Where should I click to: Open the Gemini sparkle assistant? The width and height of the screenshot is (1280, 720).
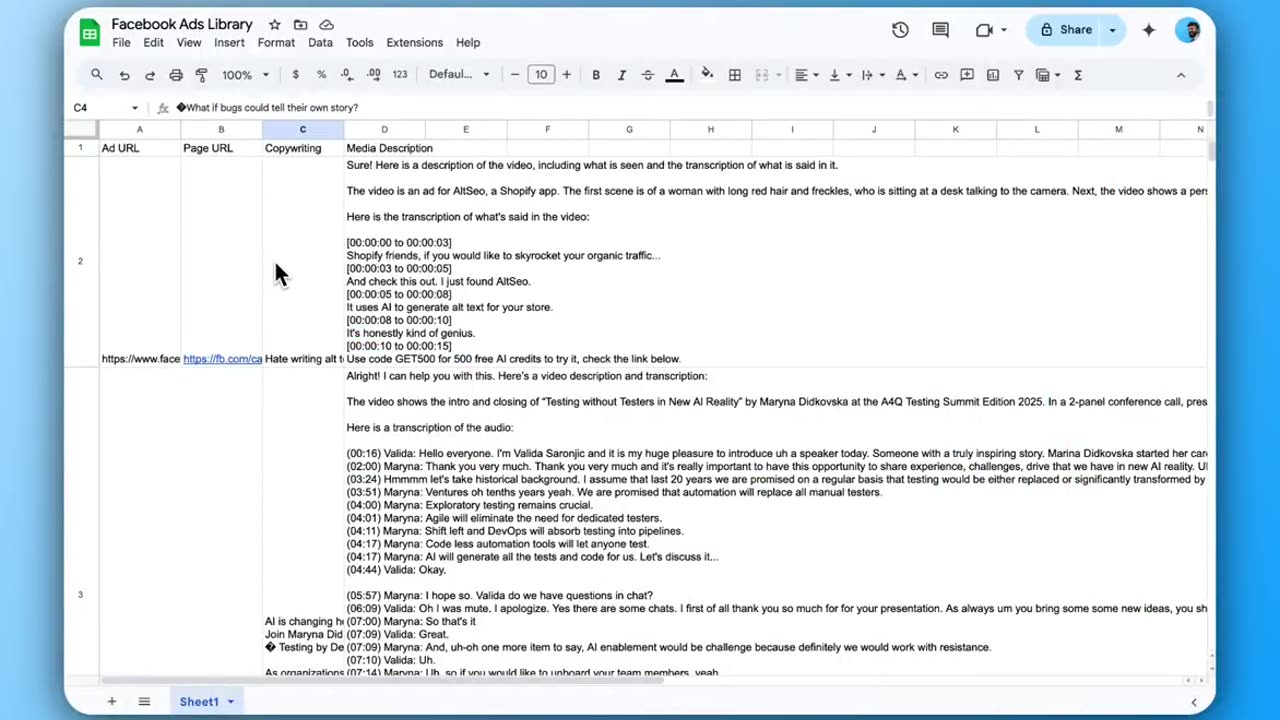click(x=1148, y=30)
